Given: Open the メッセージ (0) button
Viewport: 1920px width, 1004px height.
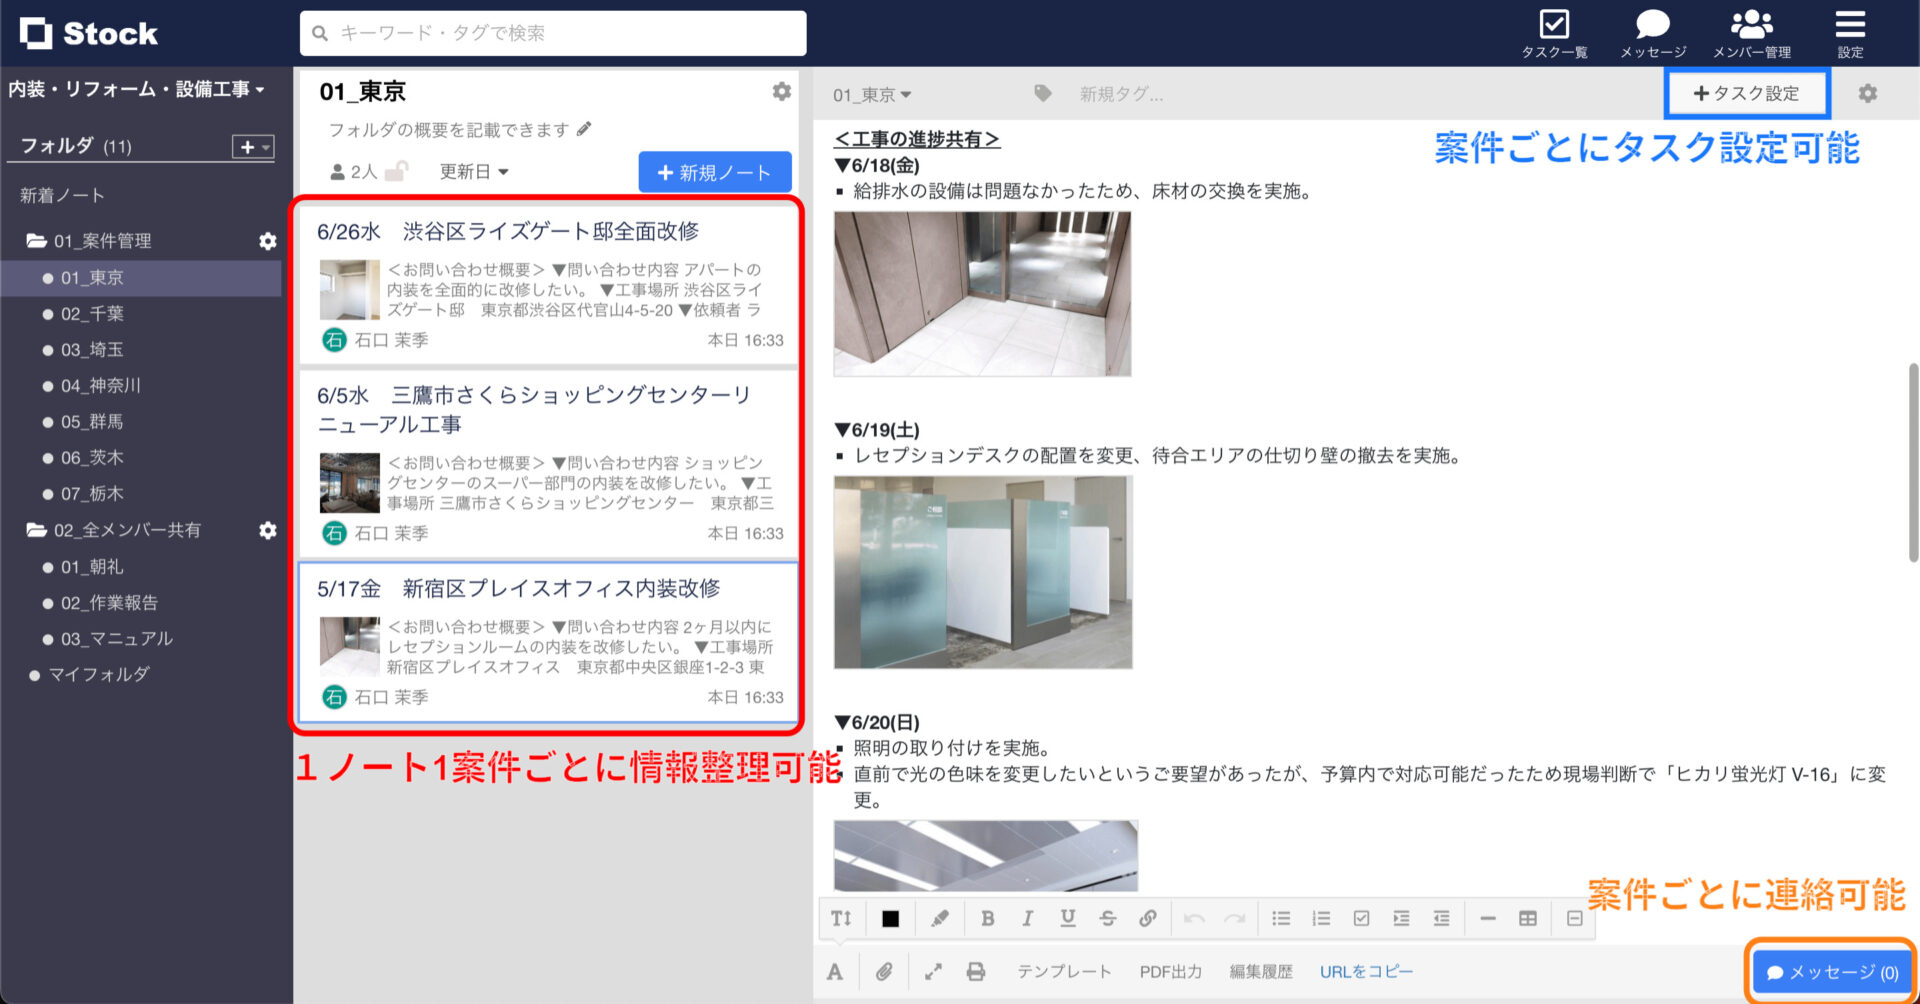Looking at the screenshot, I should (1832, 972).
